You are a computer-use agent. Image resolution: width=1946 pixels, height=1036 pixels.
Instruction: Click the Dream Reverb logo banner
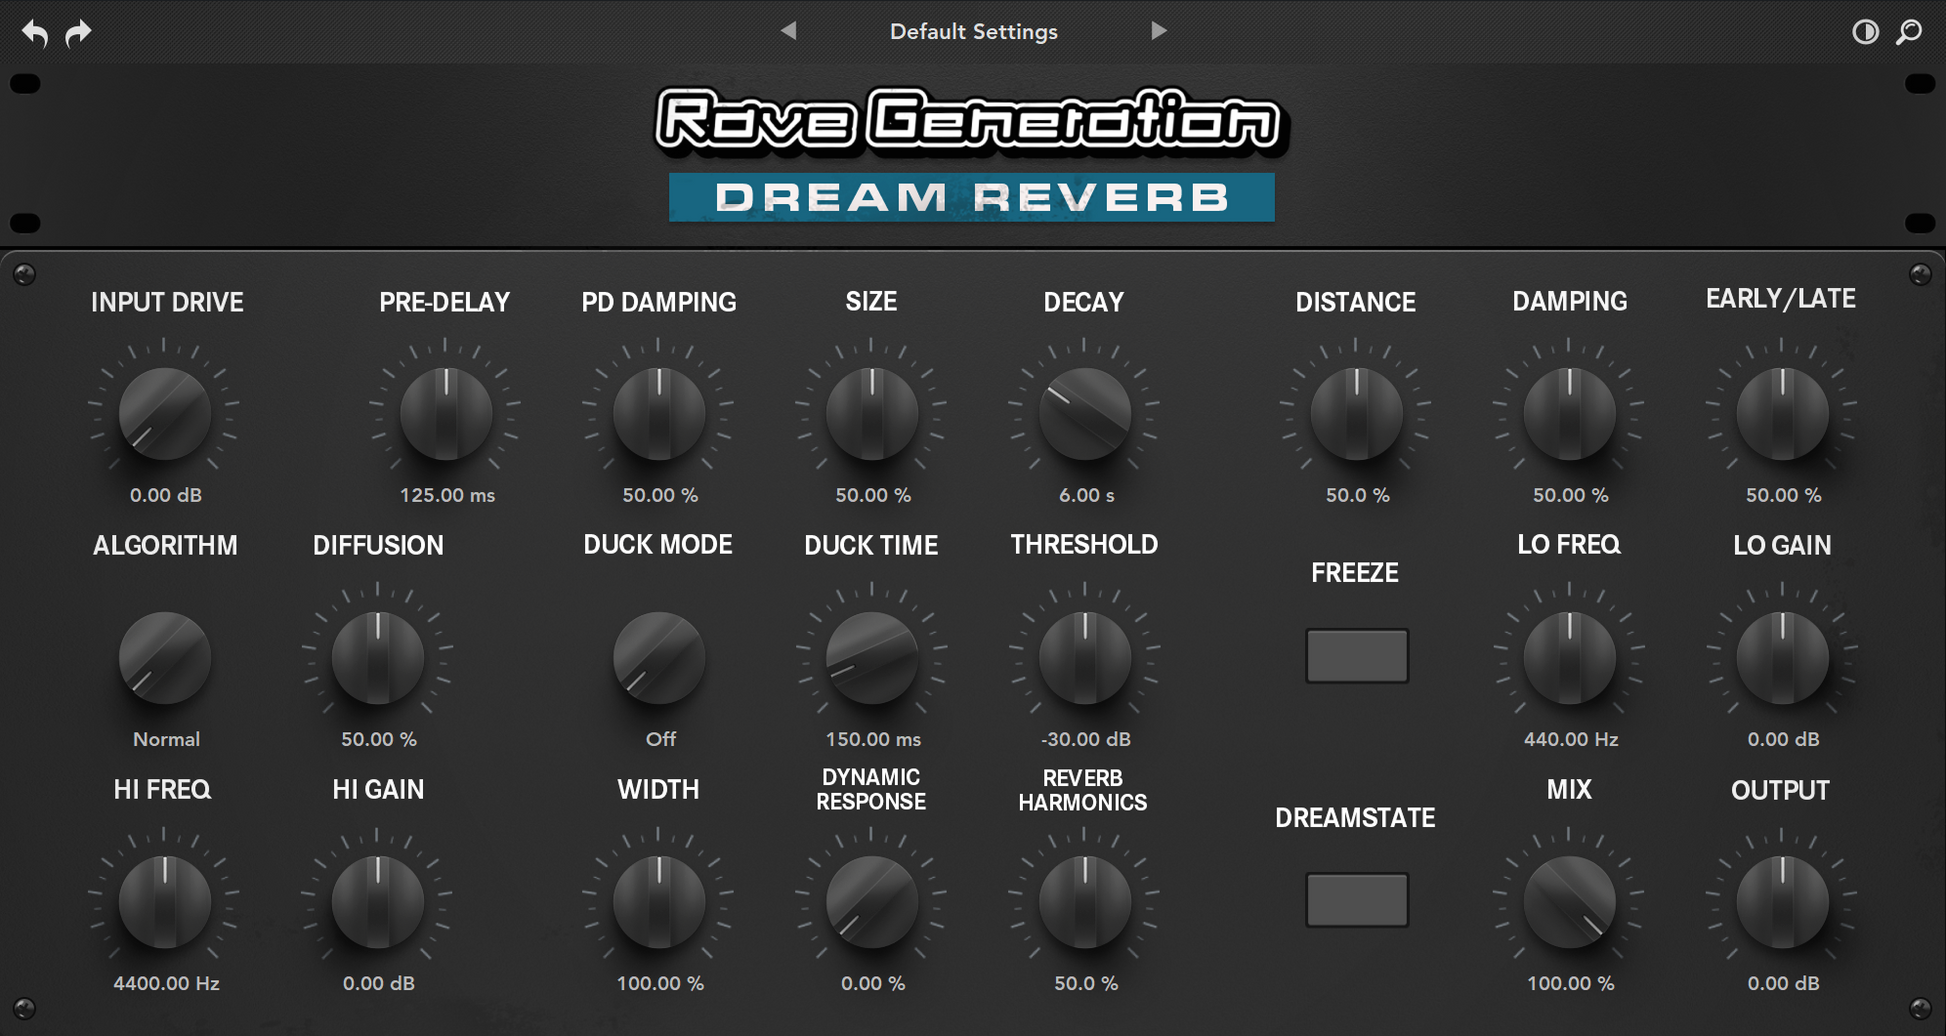click(x=971, y=197)
